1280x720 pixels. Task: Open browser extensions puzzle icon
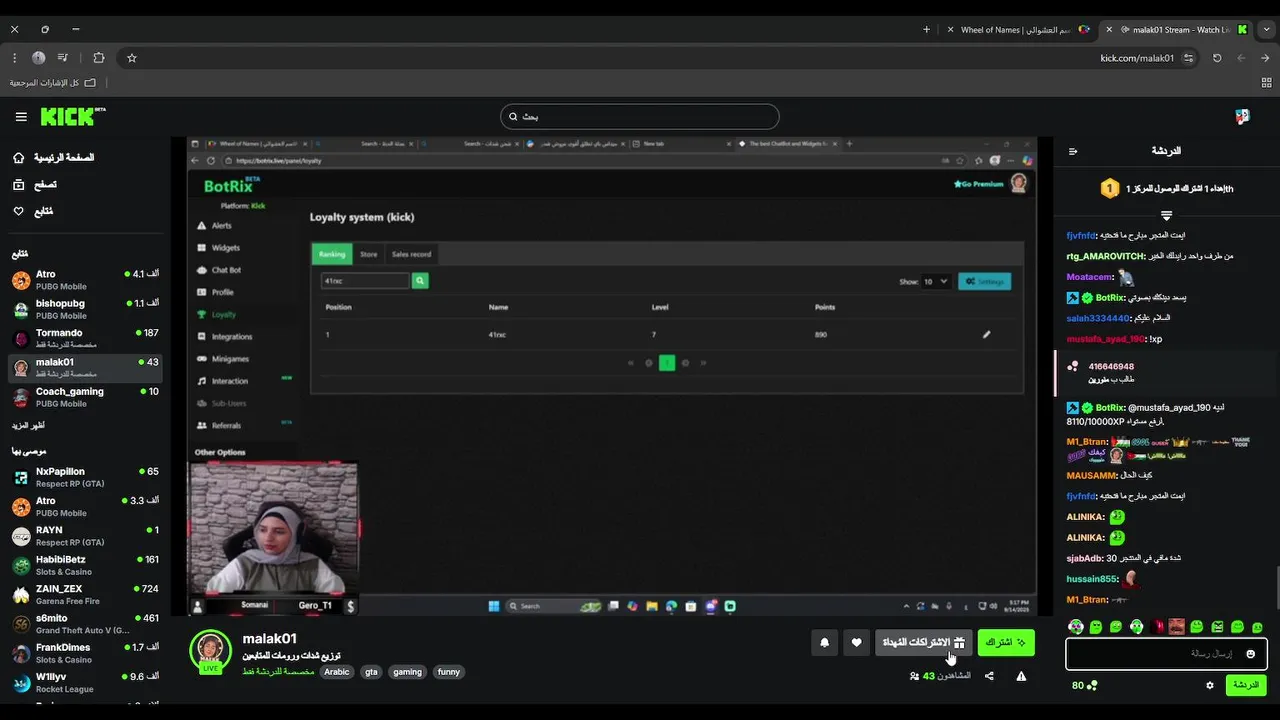pos(98,58)
